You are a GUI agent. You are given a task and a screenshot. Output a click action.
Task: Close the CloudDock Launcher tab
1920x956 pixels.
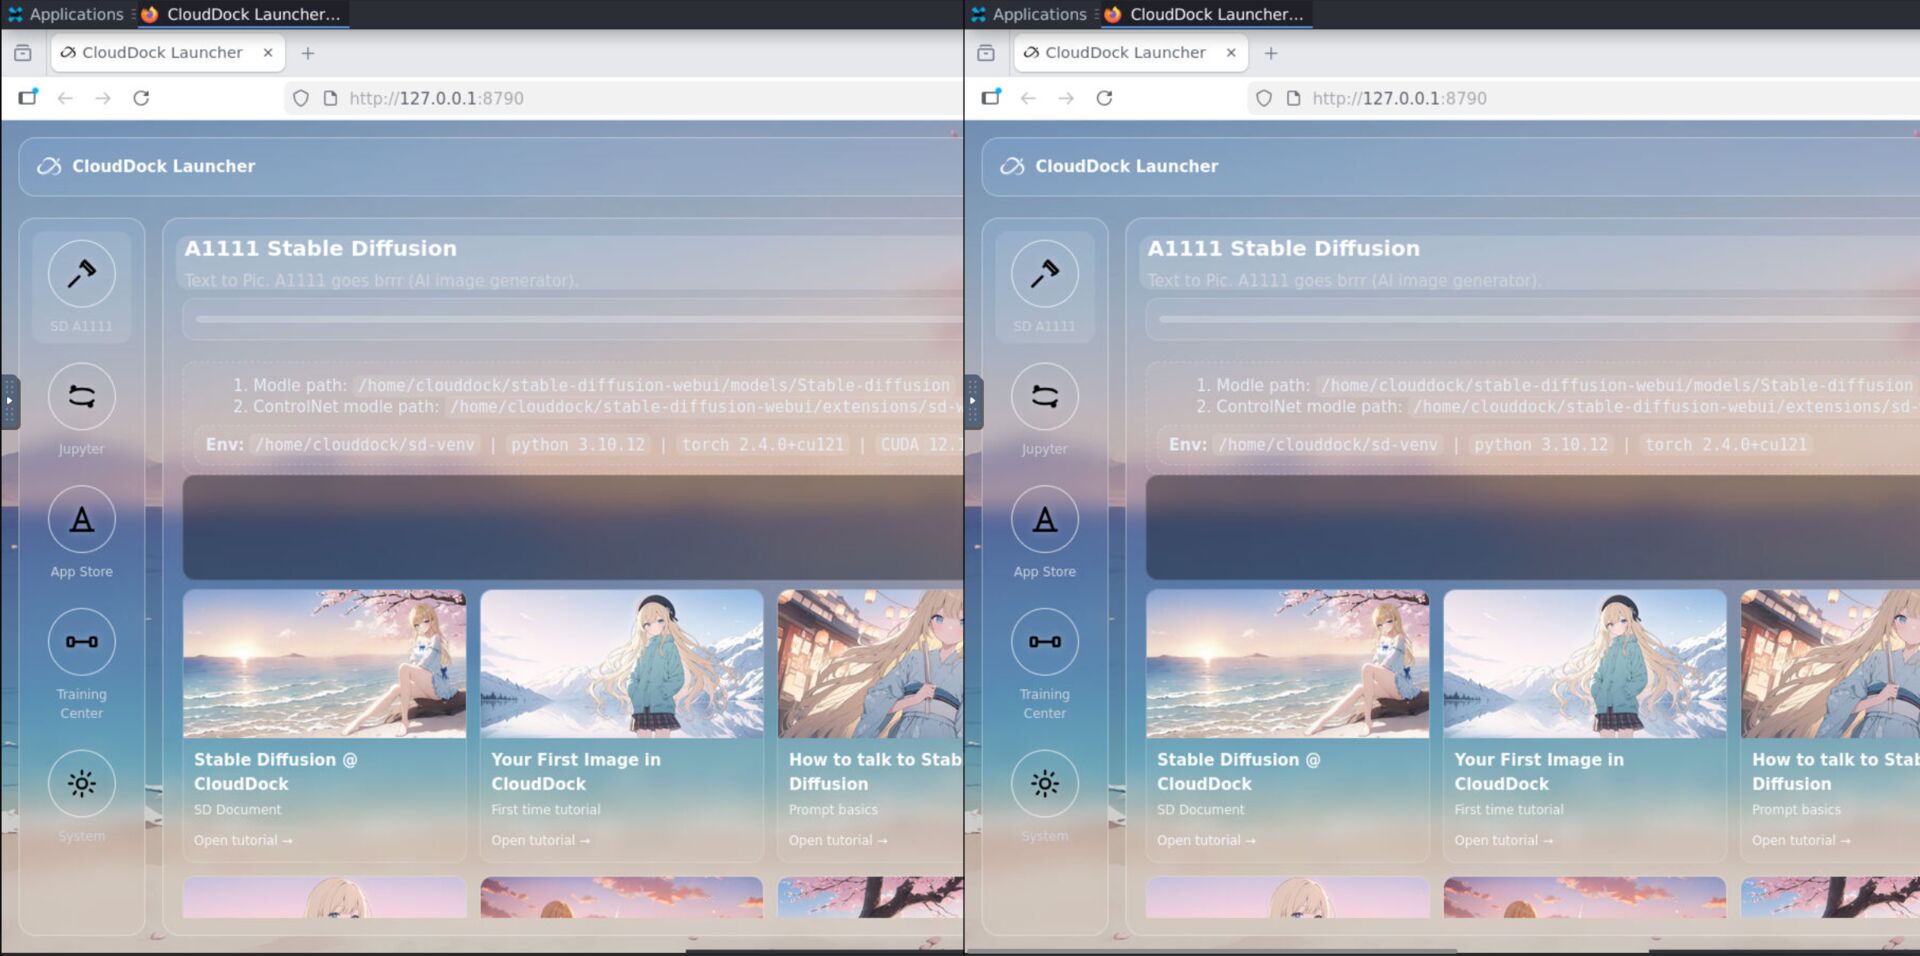tap(267, 52)
